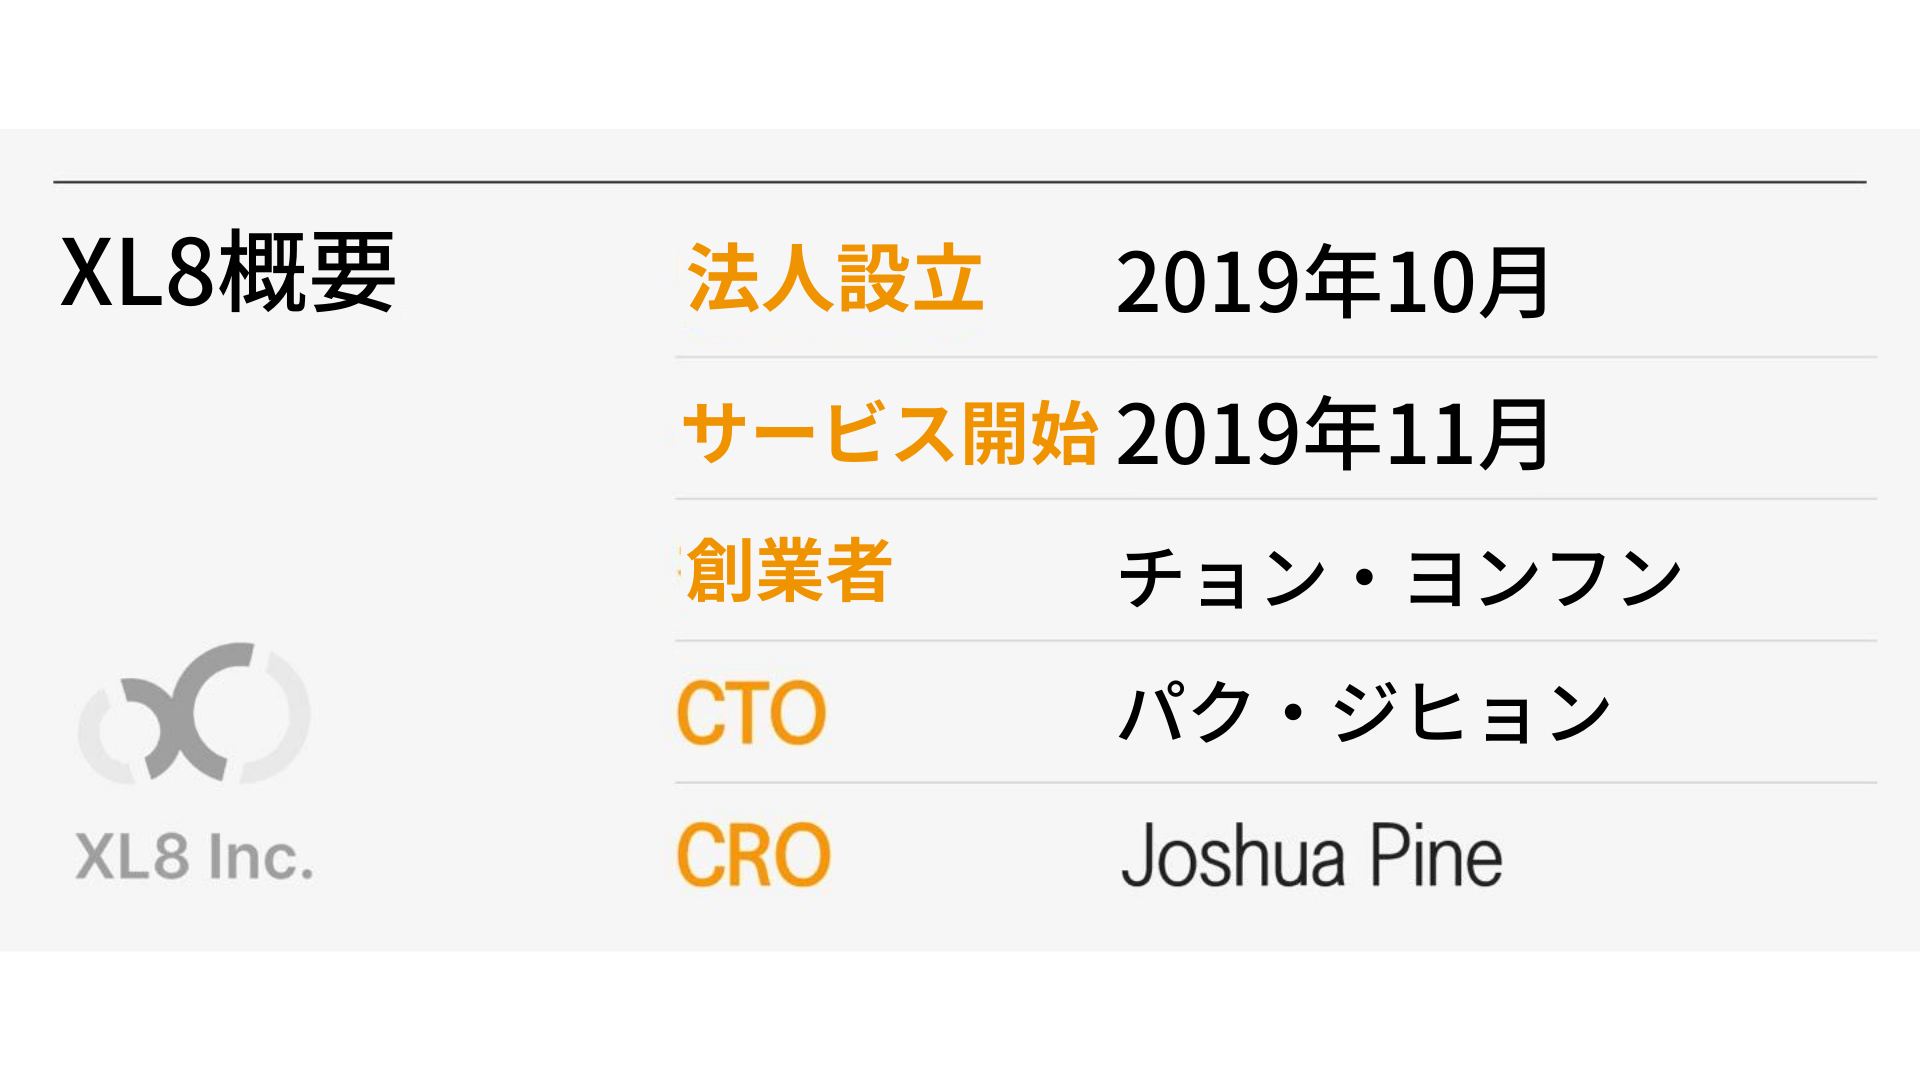Click the word Pine in CRO row
The height and width of the screenshot is (1080, 1920).
pyautogui.click(x=1436, y=856)
